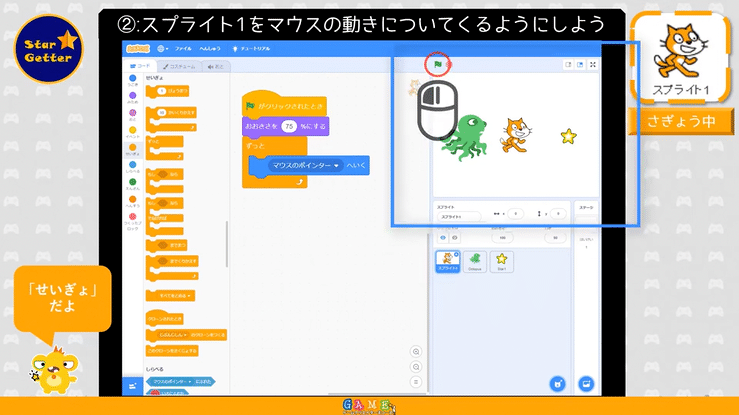Open the ファイル menu

(x=183, y=49)
